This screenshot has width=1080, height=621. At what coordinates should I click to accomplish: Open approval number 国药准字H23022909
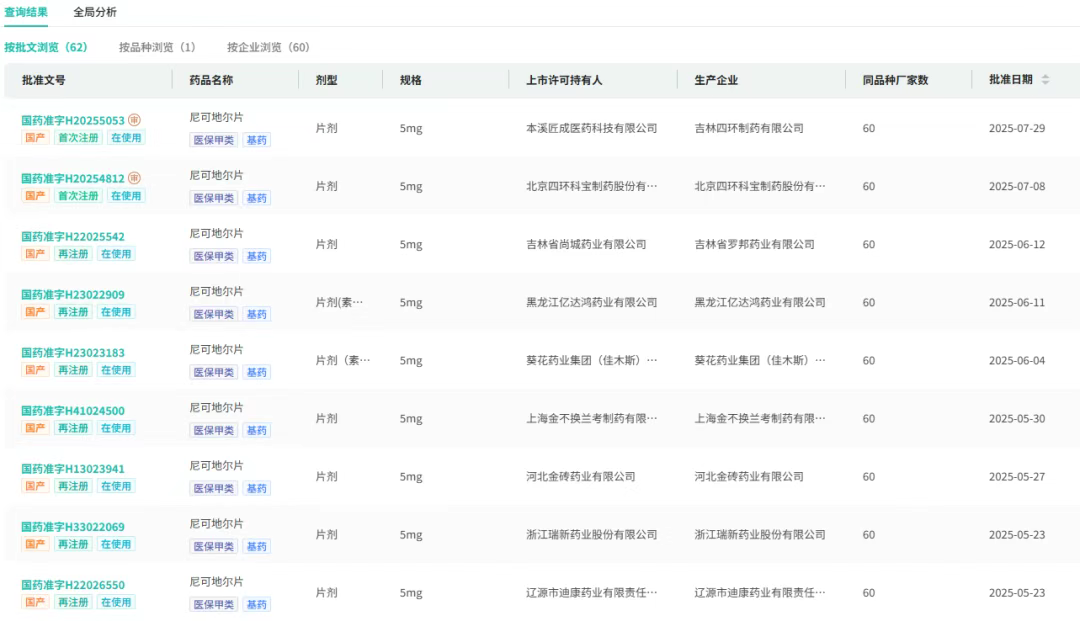tap(73, 295)
